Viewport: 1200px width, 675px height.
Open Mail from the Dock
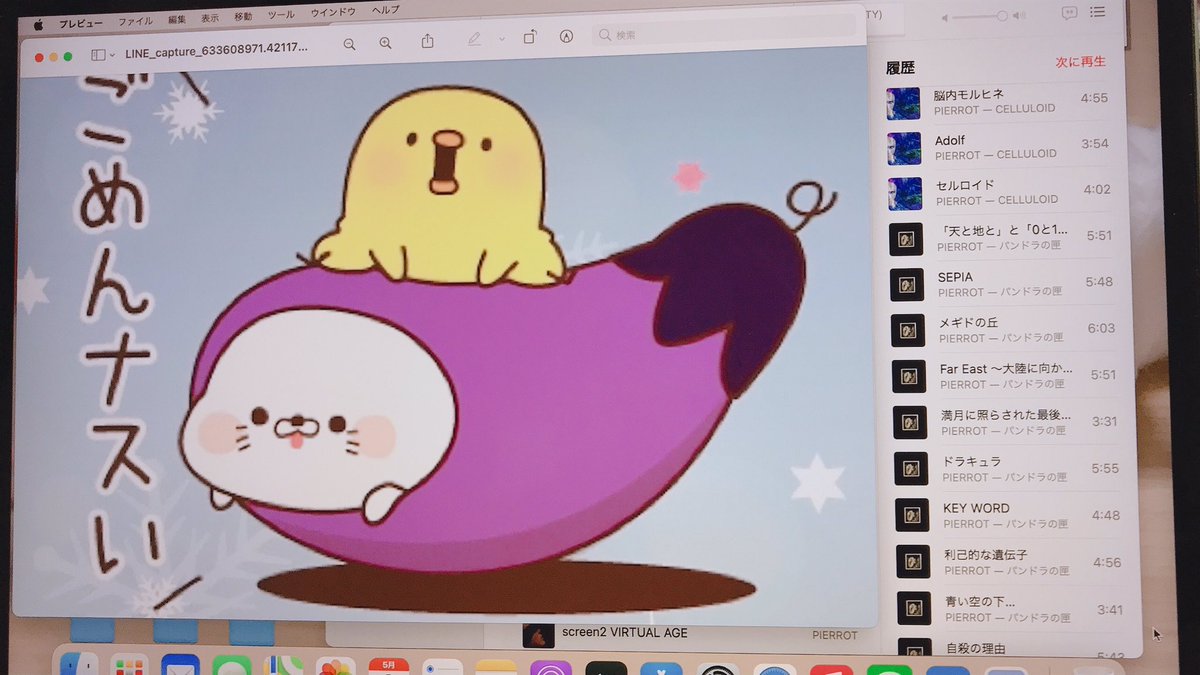tap(180, 665)
